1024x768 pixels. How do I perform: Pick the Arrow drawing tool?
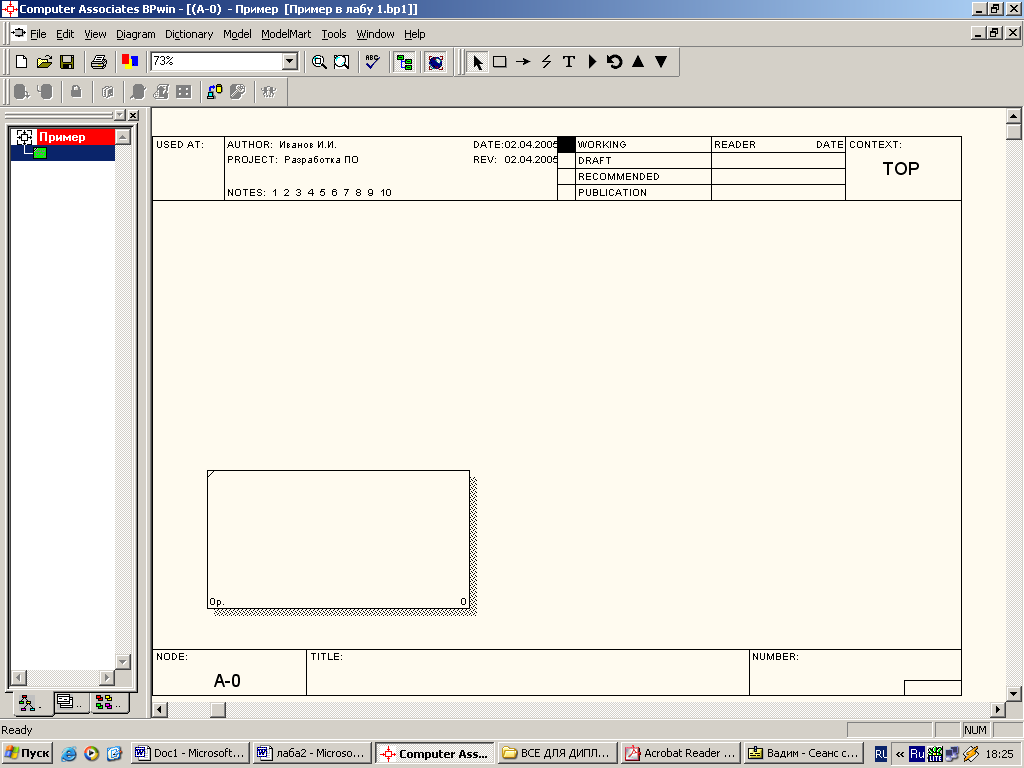point(522,62)
